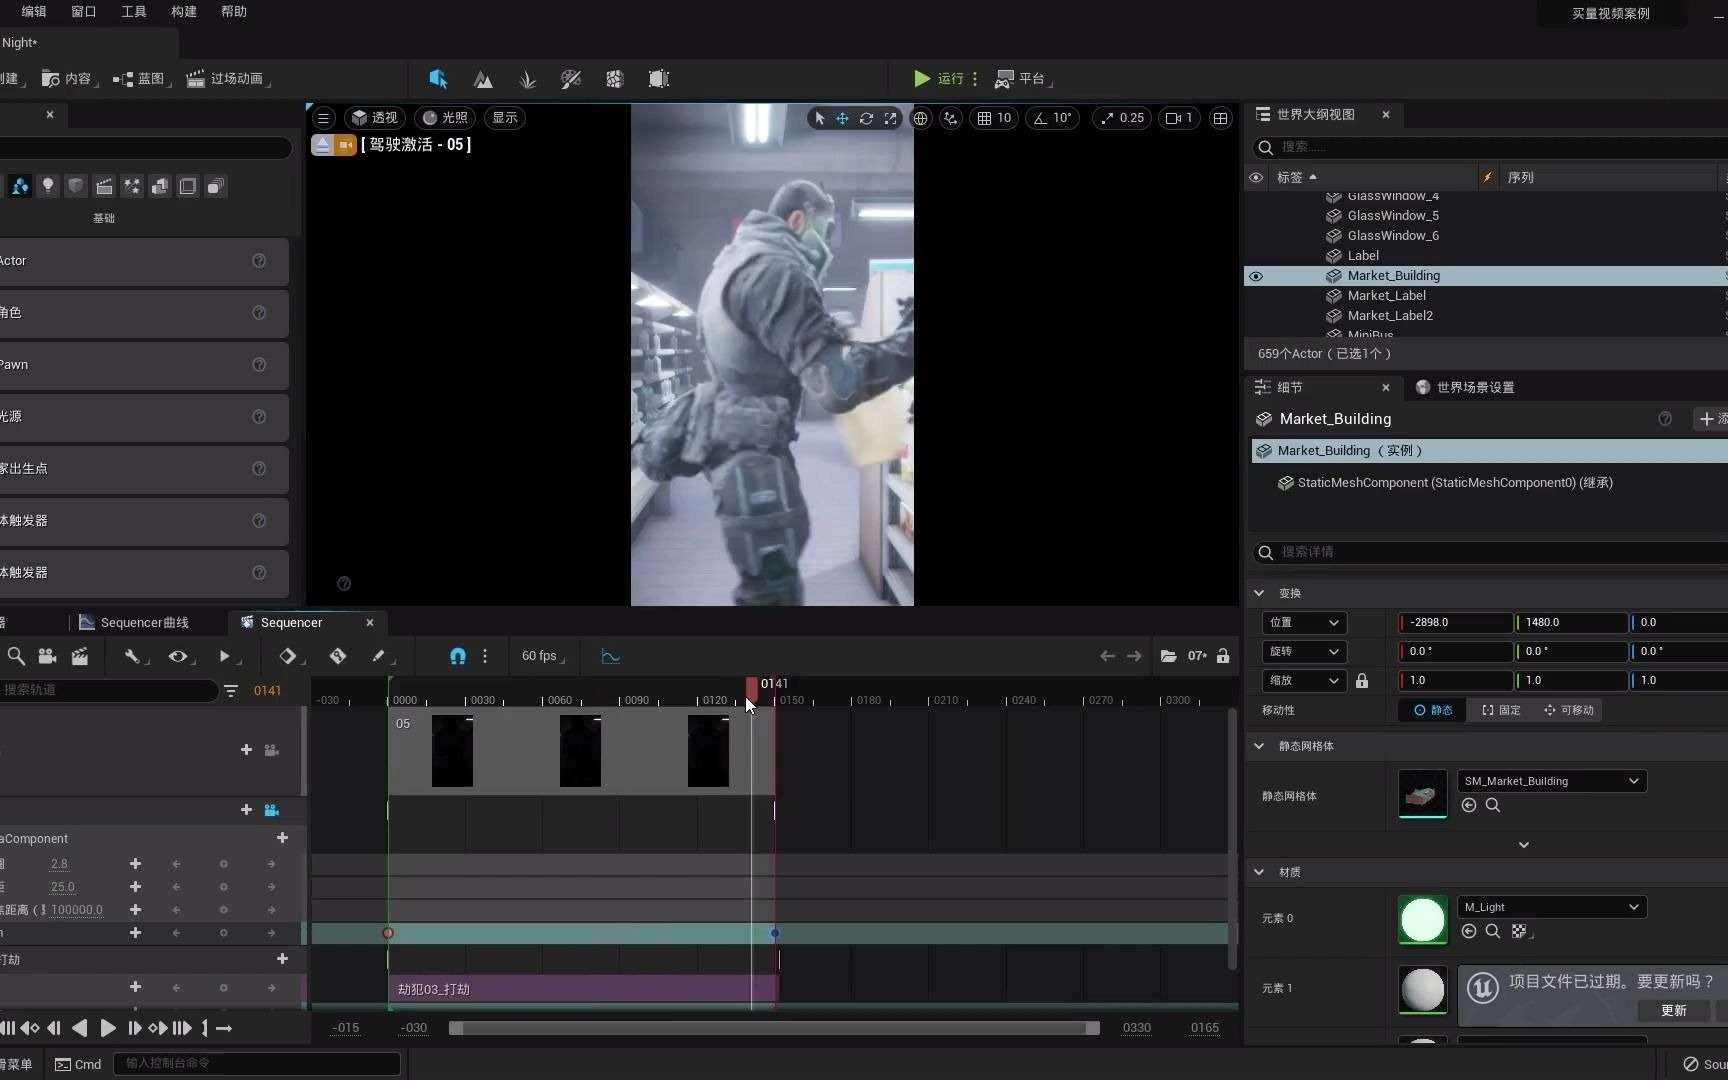Click the Sequencer play forward button

click(108, 1029)
